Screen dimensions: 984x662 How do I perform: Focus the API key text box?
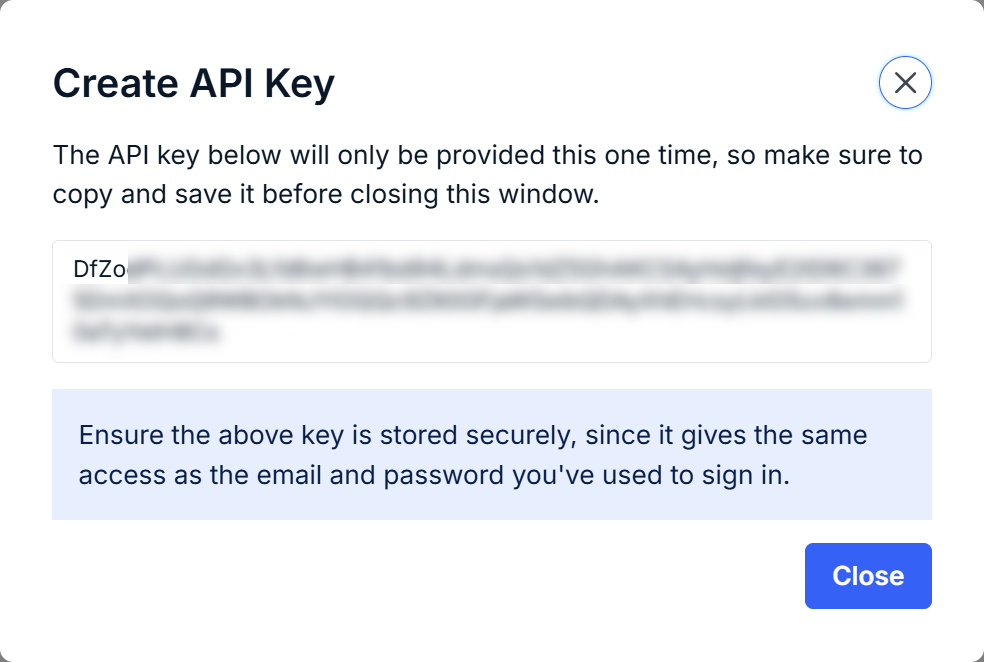tap(492, 301)
